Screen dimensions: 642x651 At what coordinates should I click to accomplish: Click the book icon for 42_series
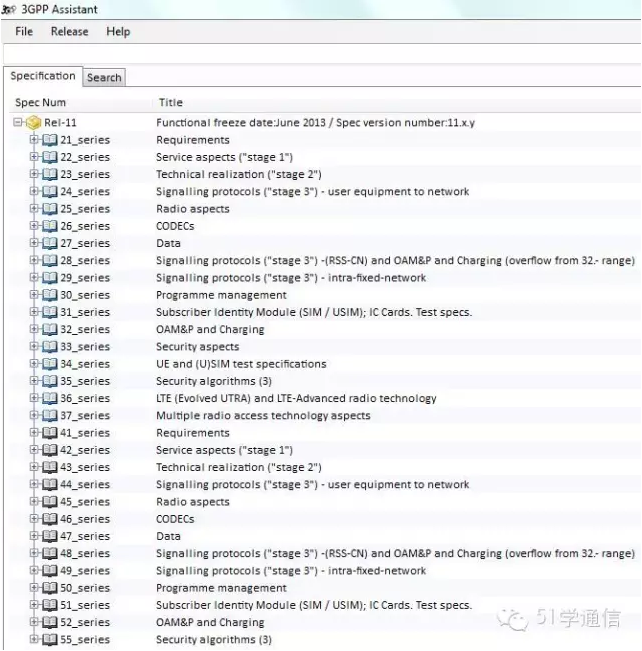point(50,450)
